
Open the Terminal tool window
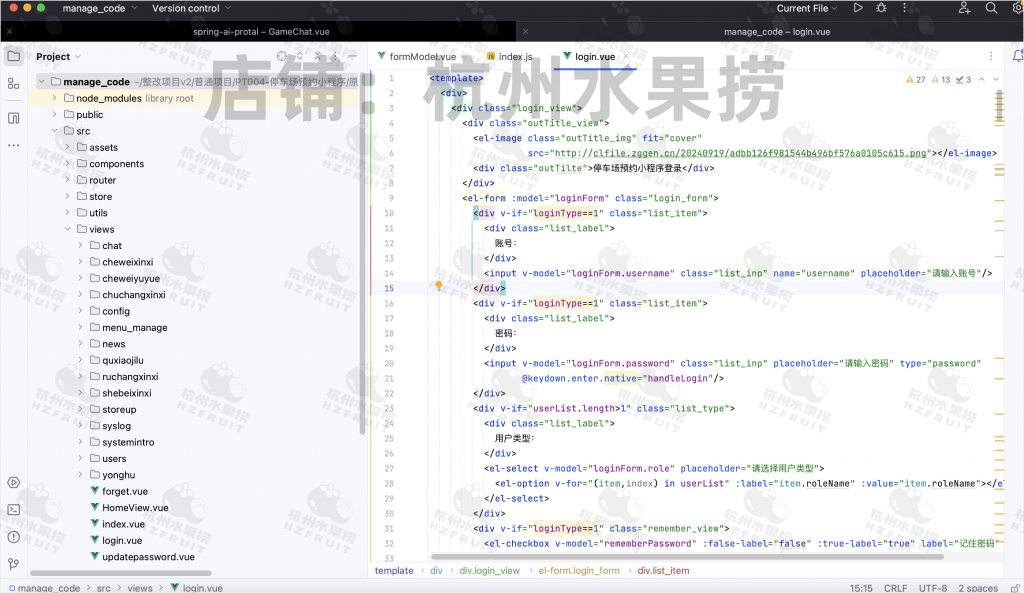tap(13, 509)
